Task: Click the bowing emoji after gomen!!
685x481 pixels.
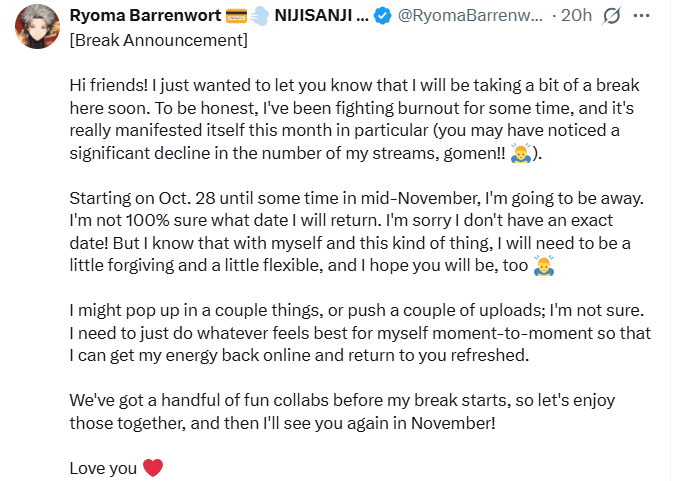Action: tap(520, 154)
